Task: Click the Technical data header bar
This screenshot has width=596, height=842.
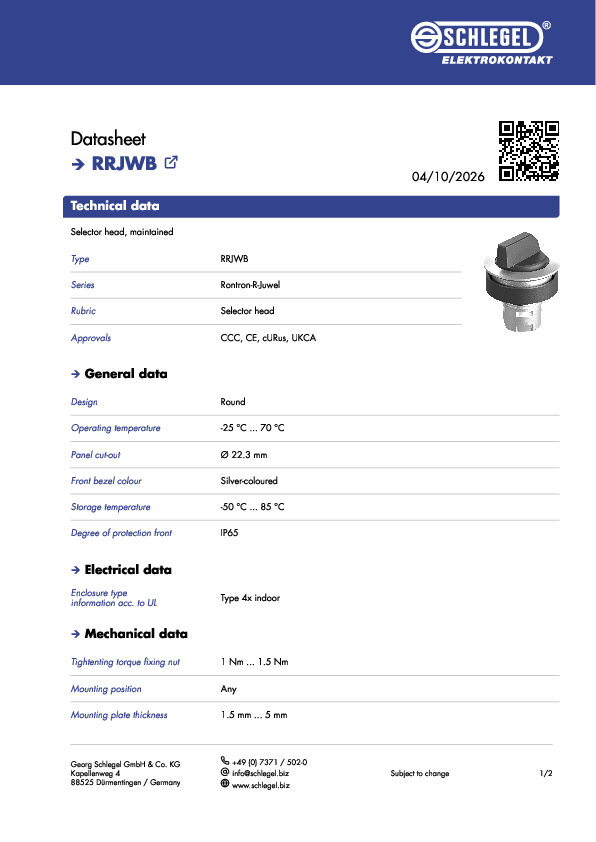Action: point(311,206)
